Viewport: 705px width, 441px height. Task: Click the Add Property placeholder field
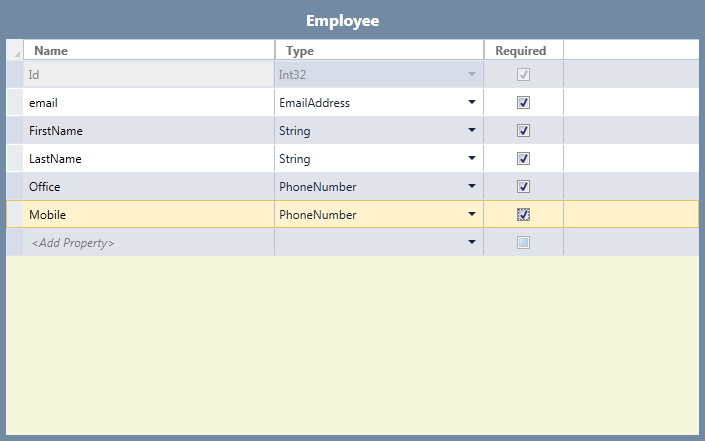pos(148,243)
